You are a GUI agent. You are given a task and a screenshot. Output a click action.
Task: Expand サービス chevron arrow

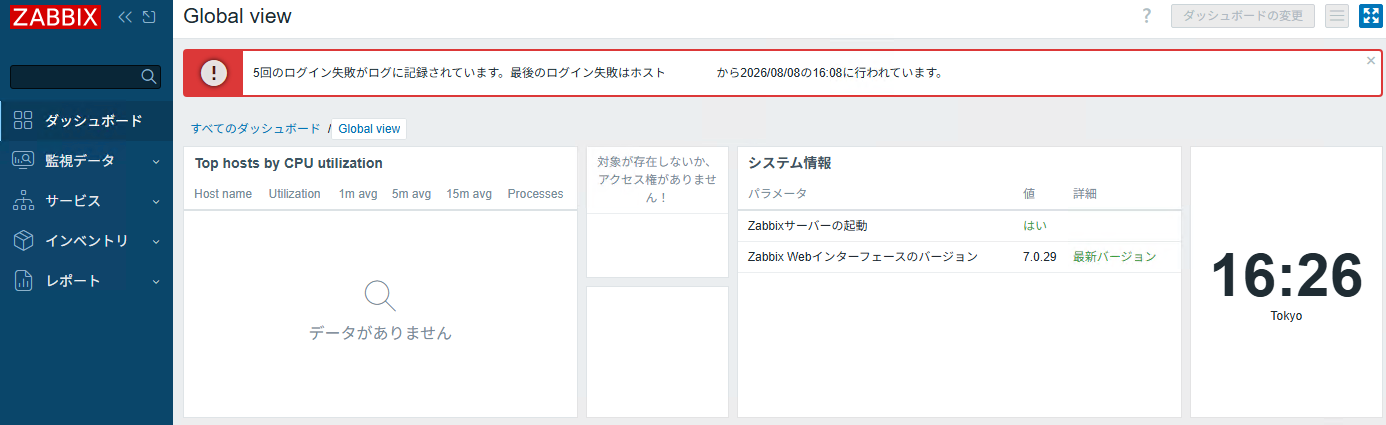(x=156, y=202)
